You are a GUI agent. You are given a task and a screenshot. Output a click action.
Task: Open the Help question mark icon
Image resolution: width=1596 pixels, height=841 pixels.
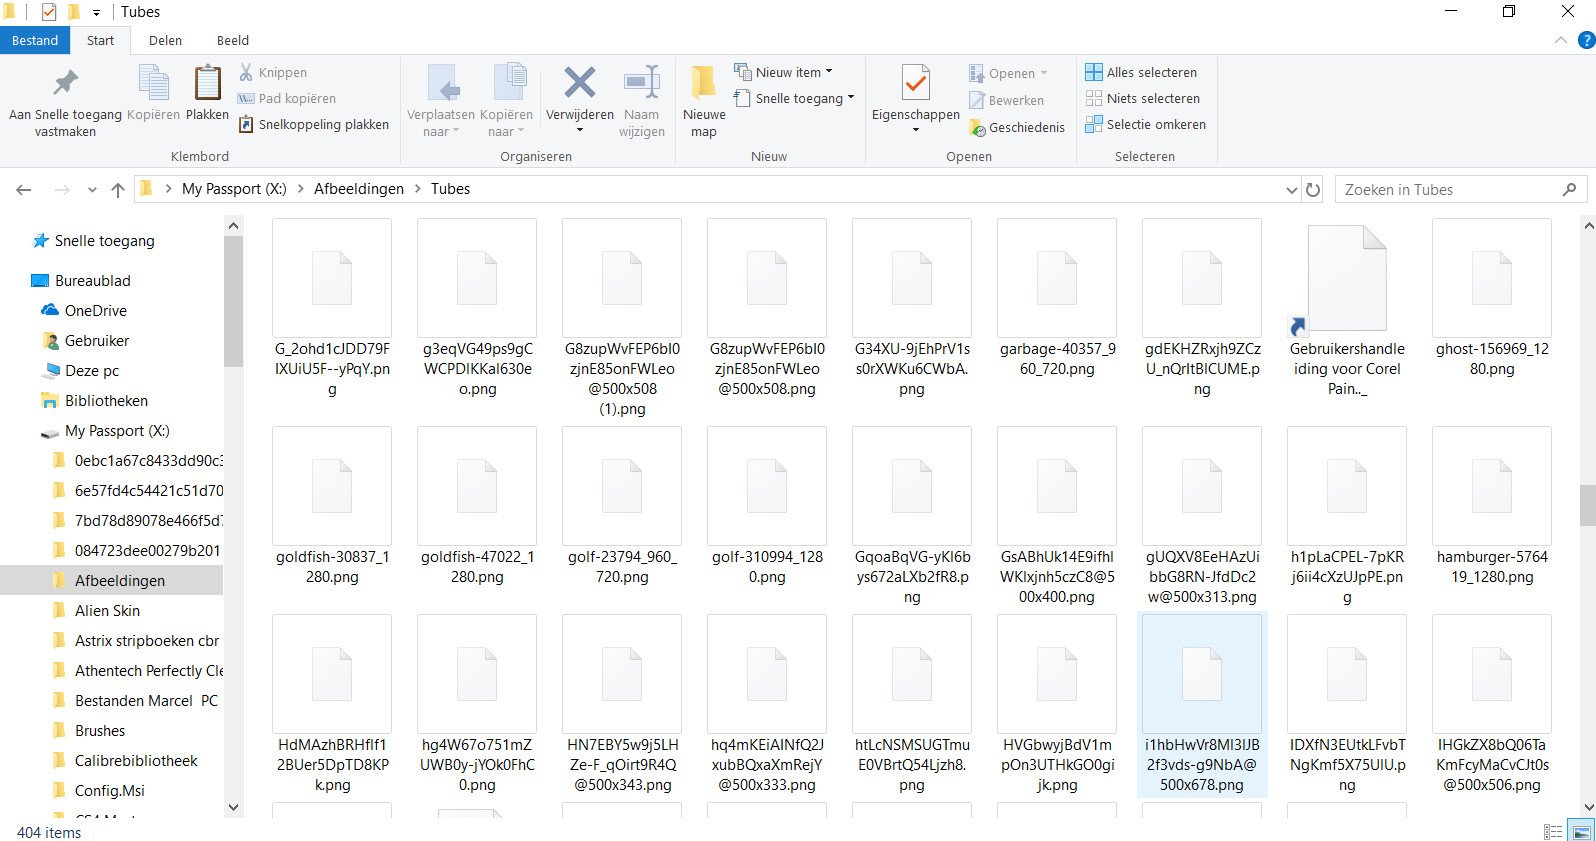[x=1585, y=41]
